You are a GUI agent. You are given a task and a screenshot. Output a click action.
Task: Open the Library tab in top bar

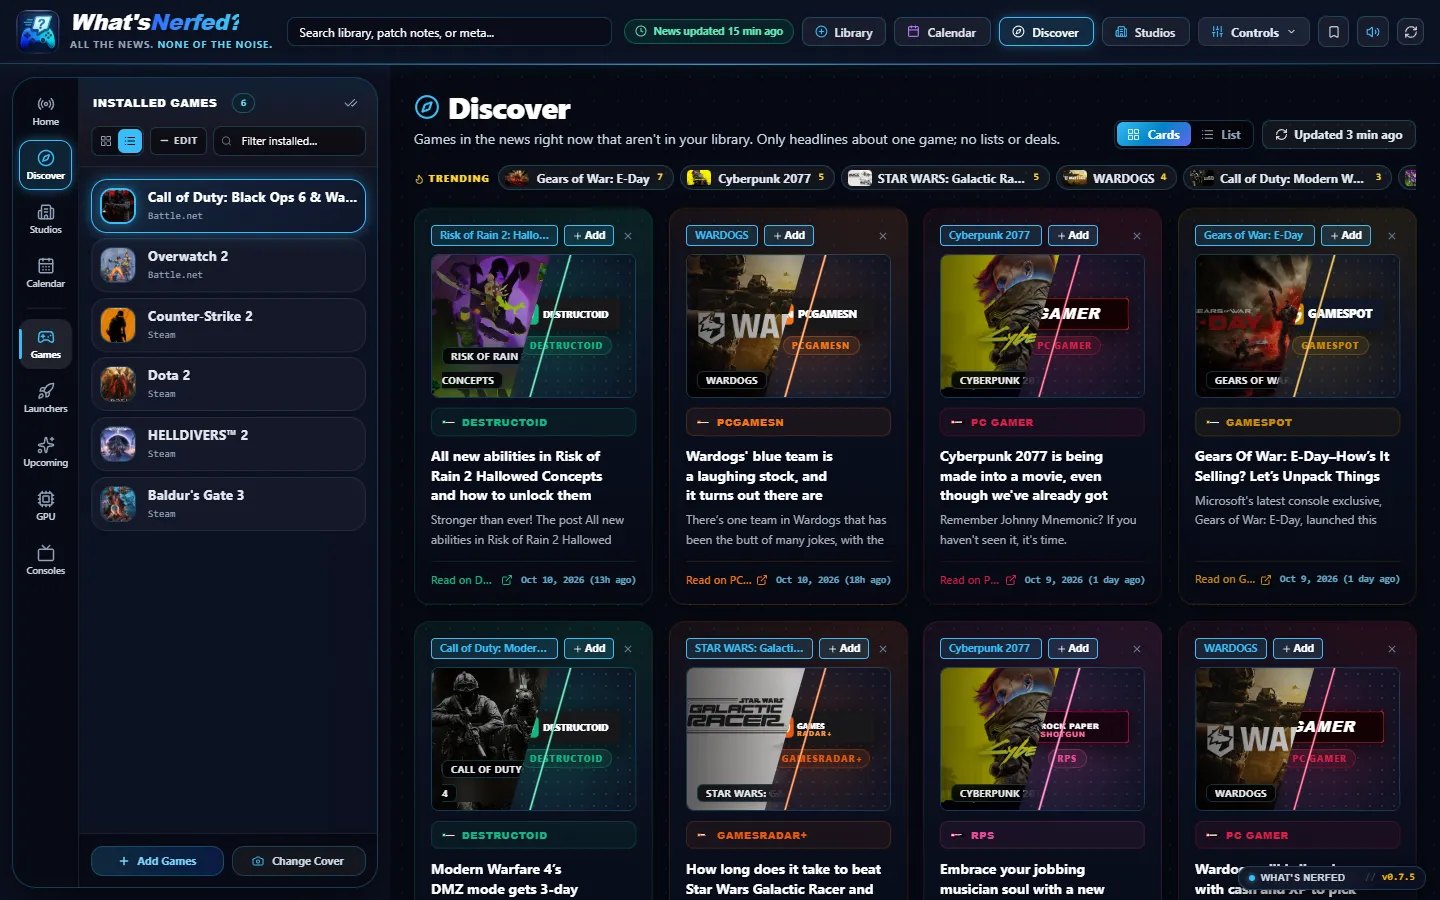(844, 32)
